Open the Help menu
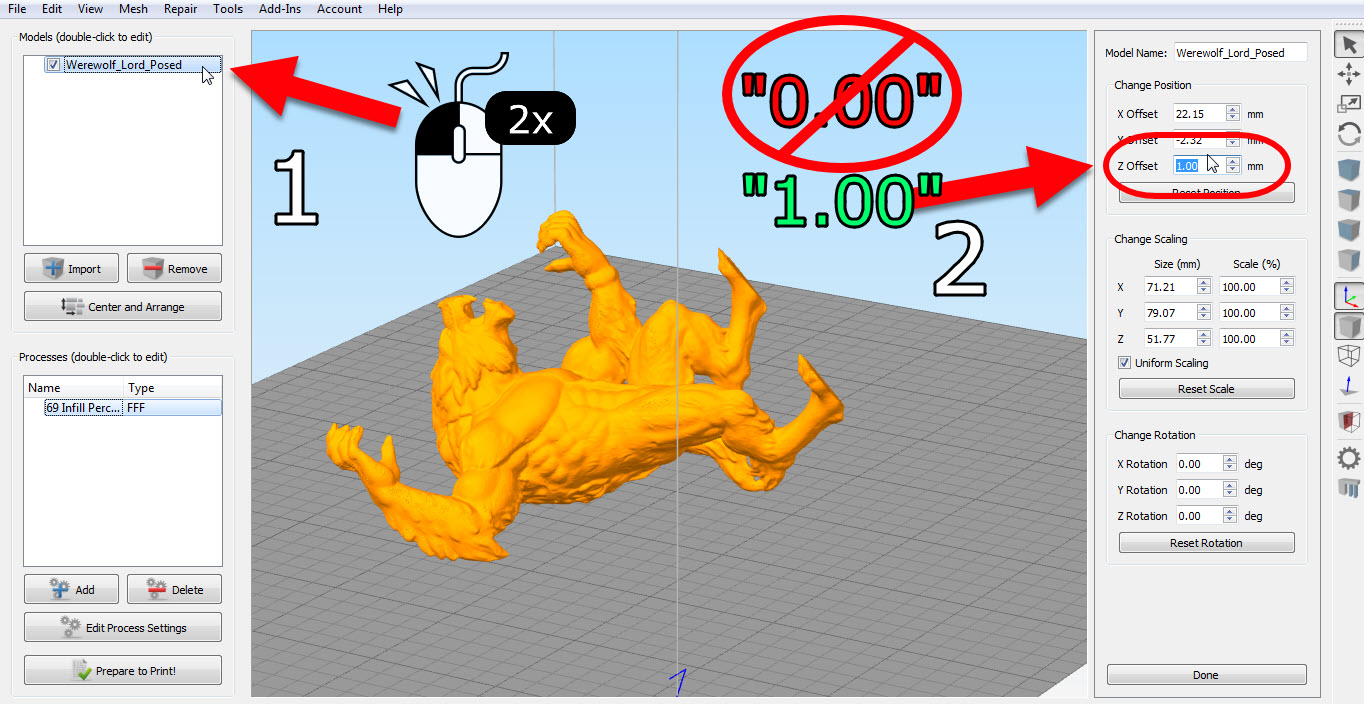1364x704 pixels. click(x=391, y=9)
